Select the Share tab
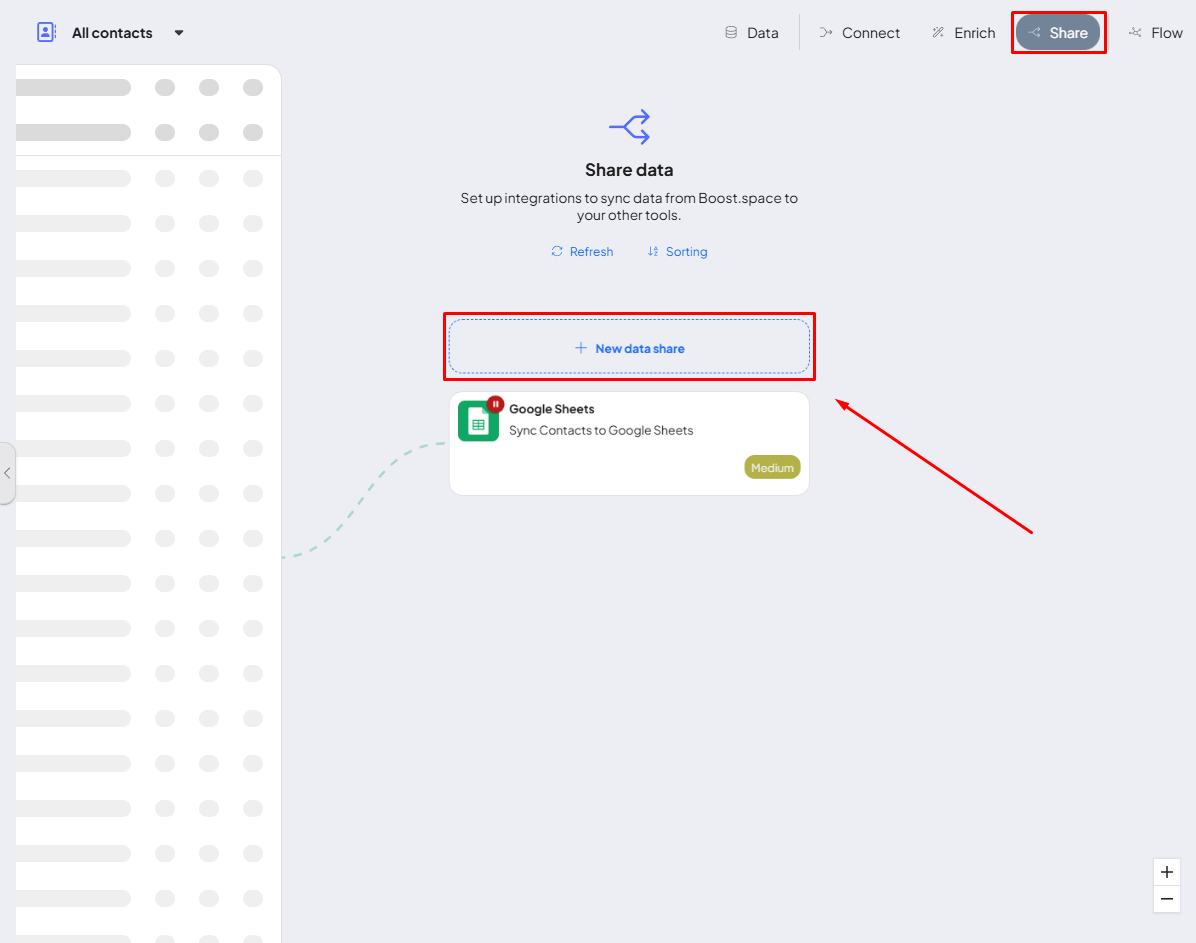The width and height of the screenshot is (1196, 943). [x=1058, y=33]
